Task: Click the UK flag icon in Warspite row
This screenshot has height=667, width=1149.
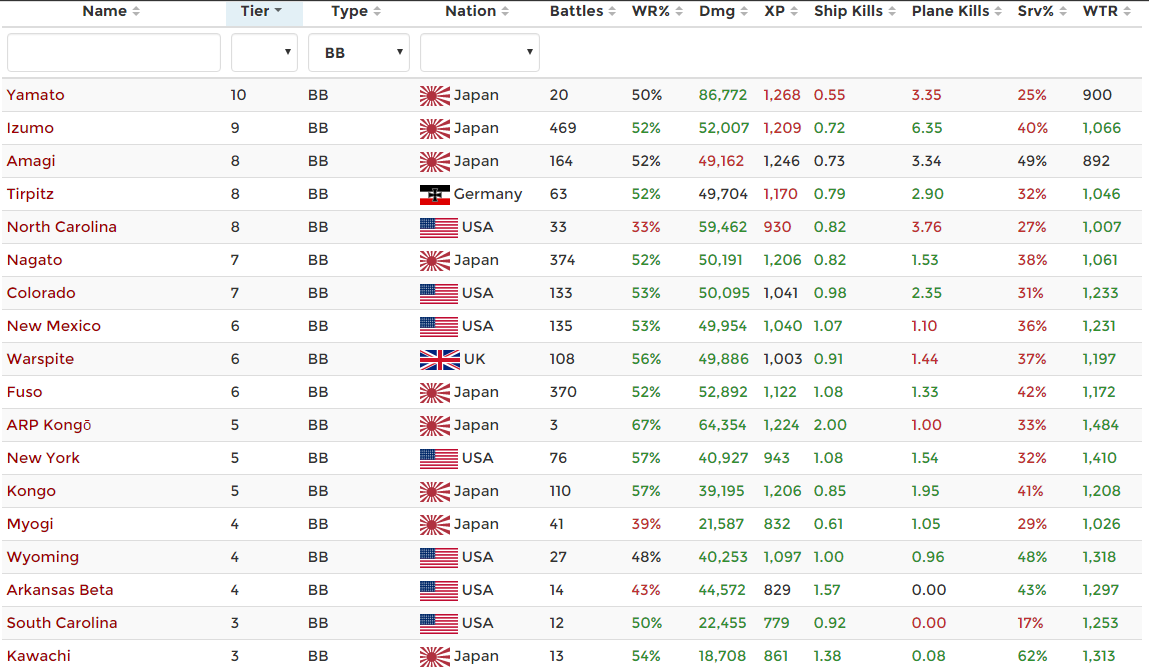Action: [438, 359]
